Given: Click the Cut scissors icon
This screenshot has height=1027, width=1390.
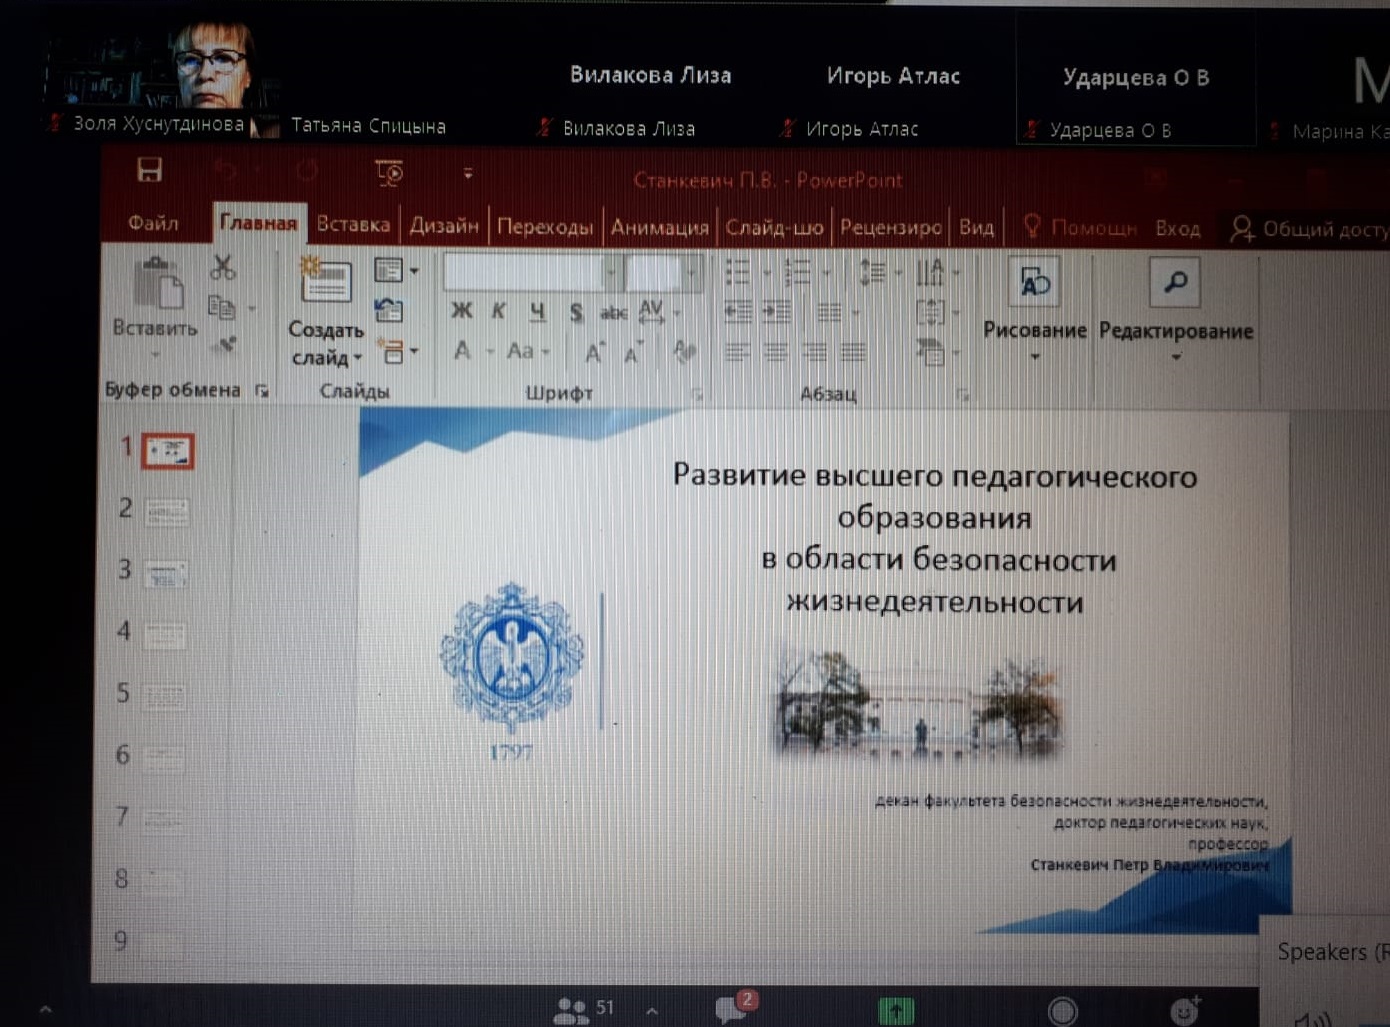Looking at the screenshot, I should (222, 267).
